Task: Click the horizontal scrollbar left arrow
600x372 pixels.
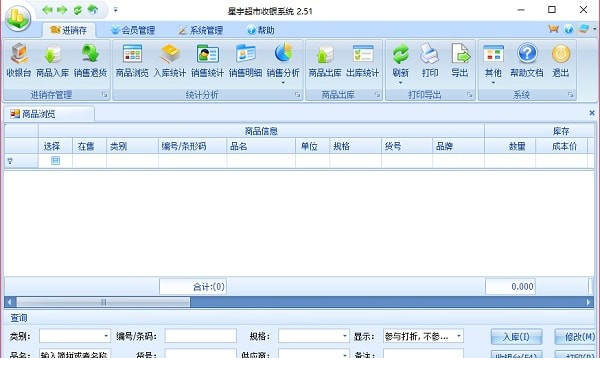Action: pyautogui.click(x=10, y=302)
